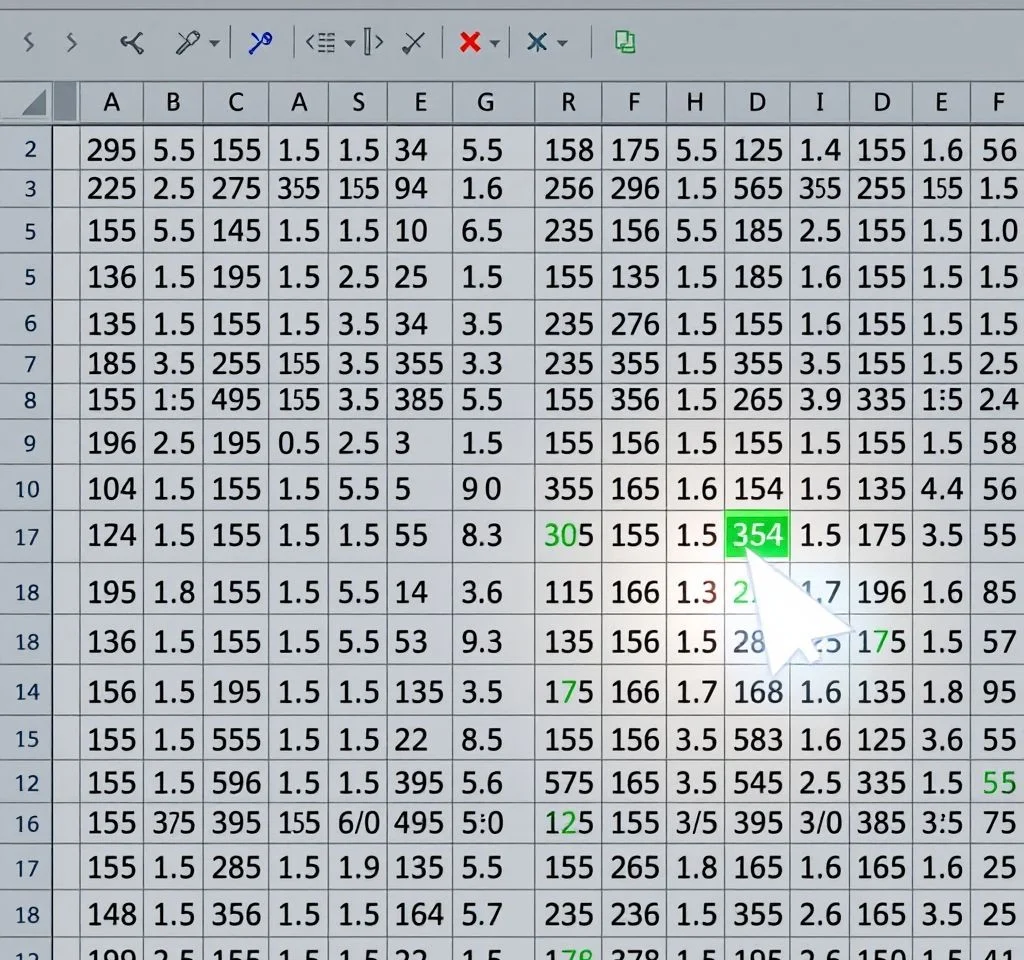Click the scissors cut icon in toolbar
The image size is (1024, 960).
point(132,42)
